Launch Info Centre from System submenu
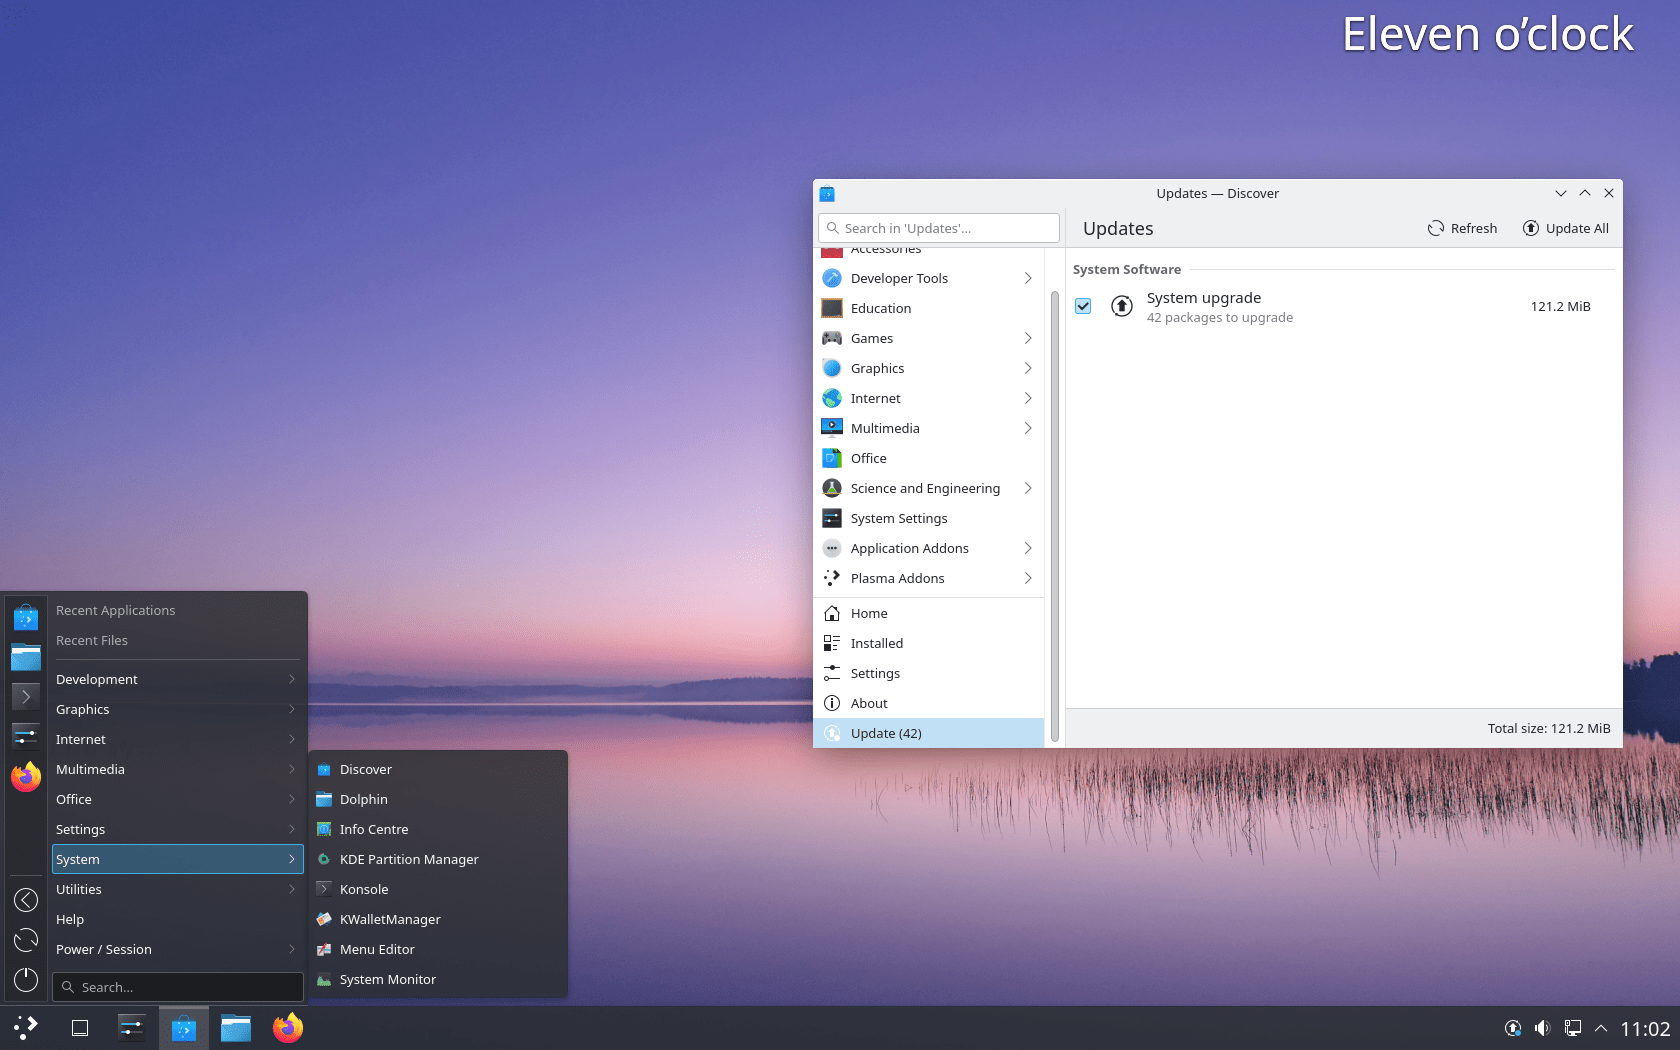Image resolution: width=1680 pixels, height=1050 pixels. pyautogui.click(x=438, y=829)
